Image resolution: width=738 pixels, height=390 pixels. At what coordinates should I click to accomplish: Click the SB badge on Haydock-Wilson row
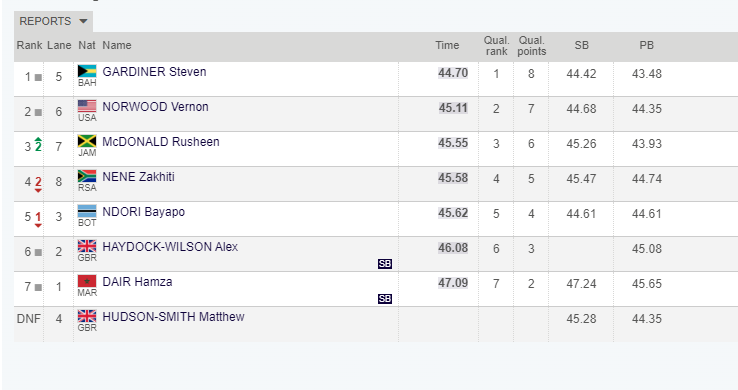point(385,264)
